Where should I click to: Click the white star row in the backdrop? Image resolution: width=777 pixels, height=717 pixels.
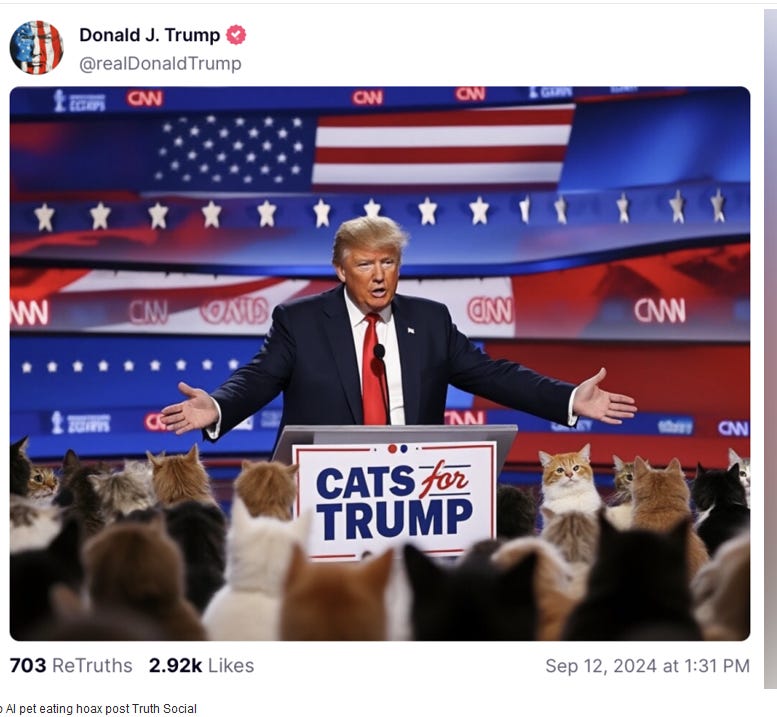379,213
